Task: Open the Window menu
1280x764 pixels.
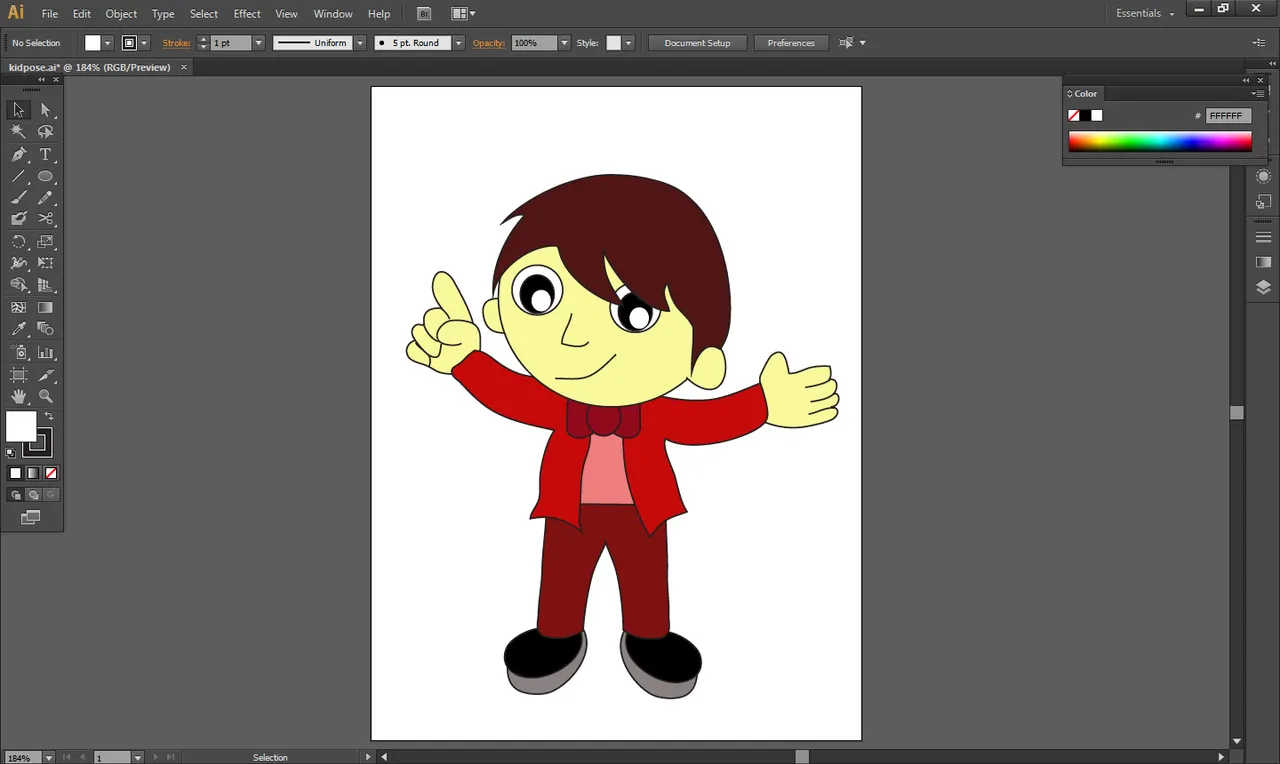Action: tap(333, 14)
